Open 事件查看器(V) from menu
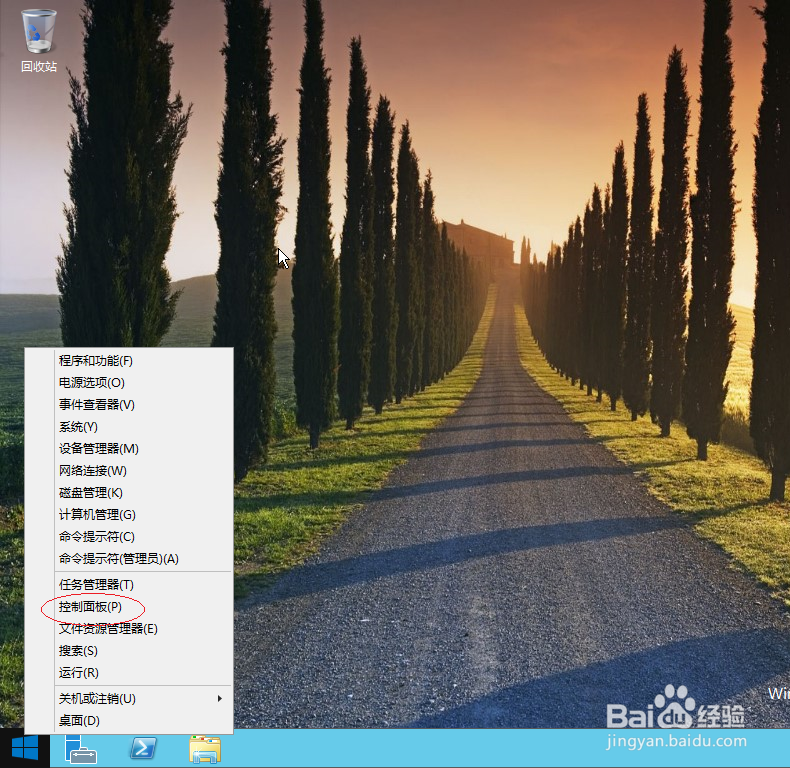This screenshot has width=790, height=768. coord(129,405)
